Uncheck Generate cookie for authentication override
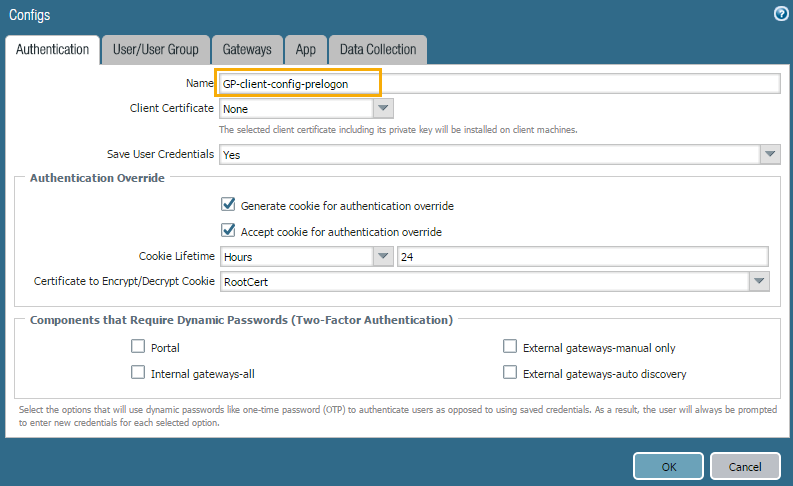 pyautogui.click(x=228, y=206)
